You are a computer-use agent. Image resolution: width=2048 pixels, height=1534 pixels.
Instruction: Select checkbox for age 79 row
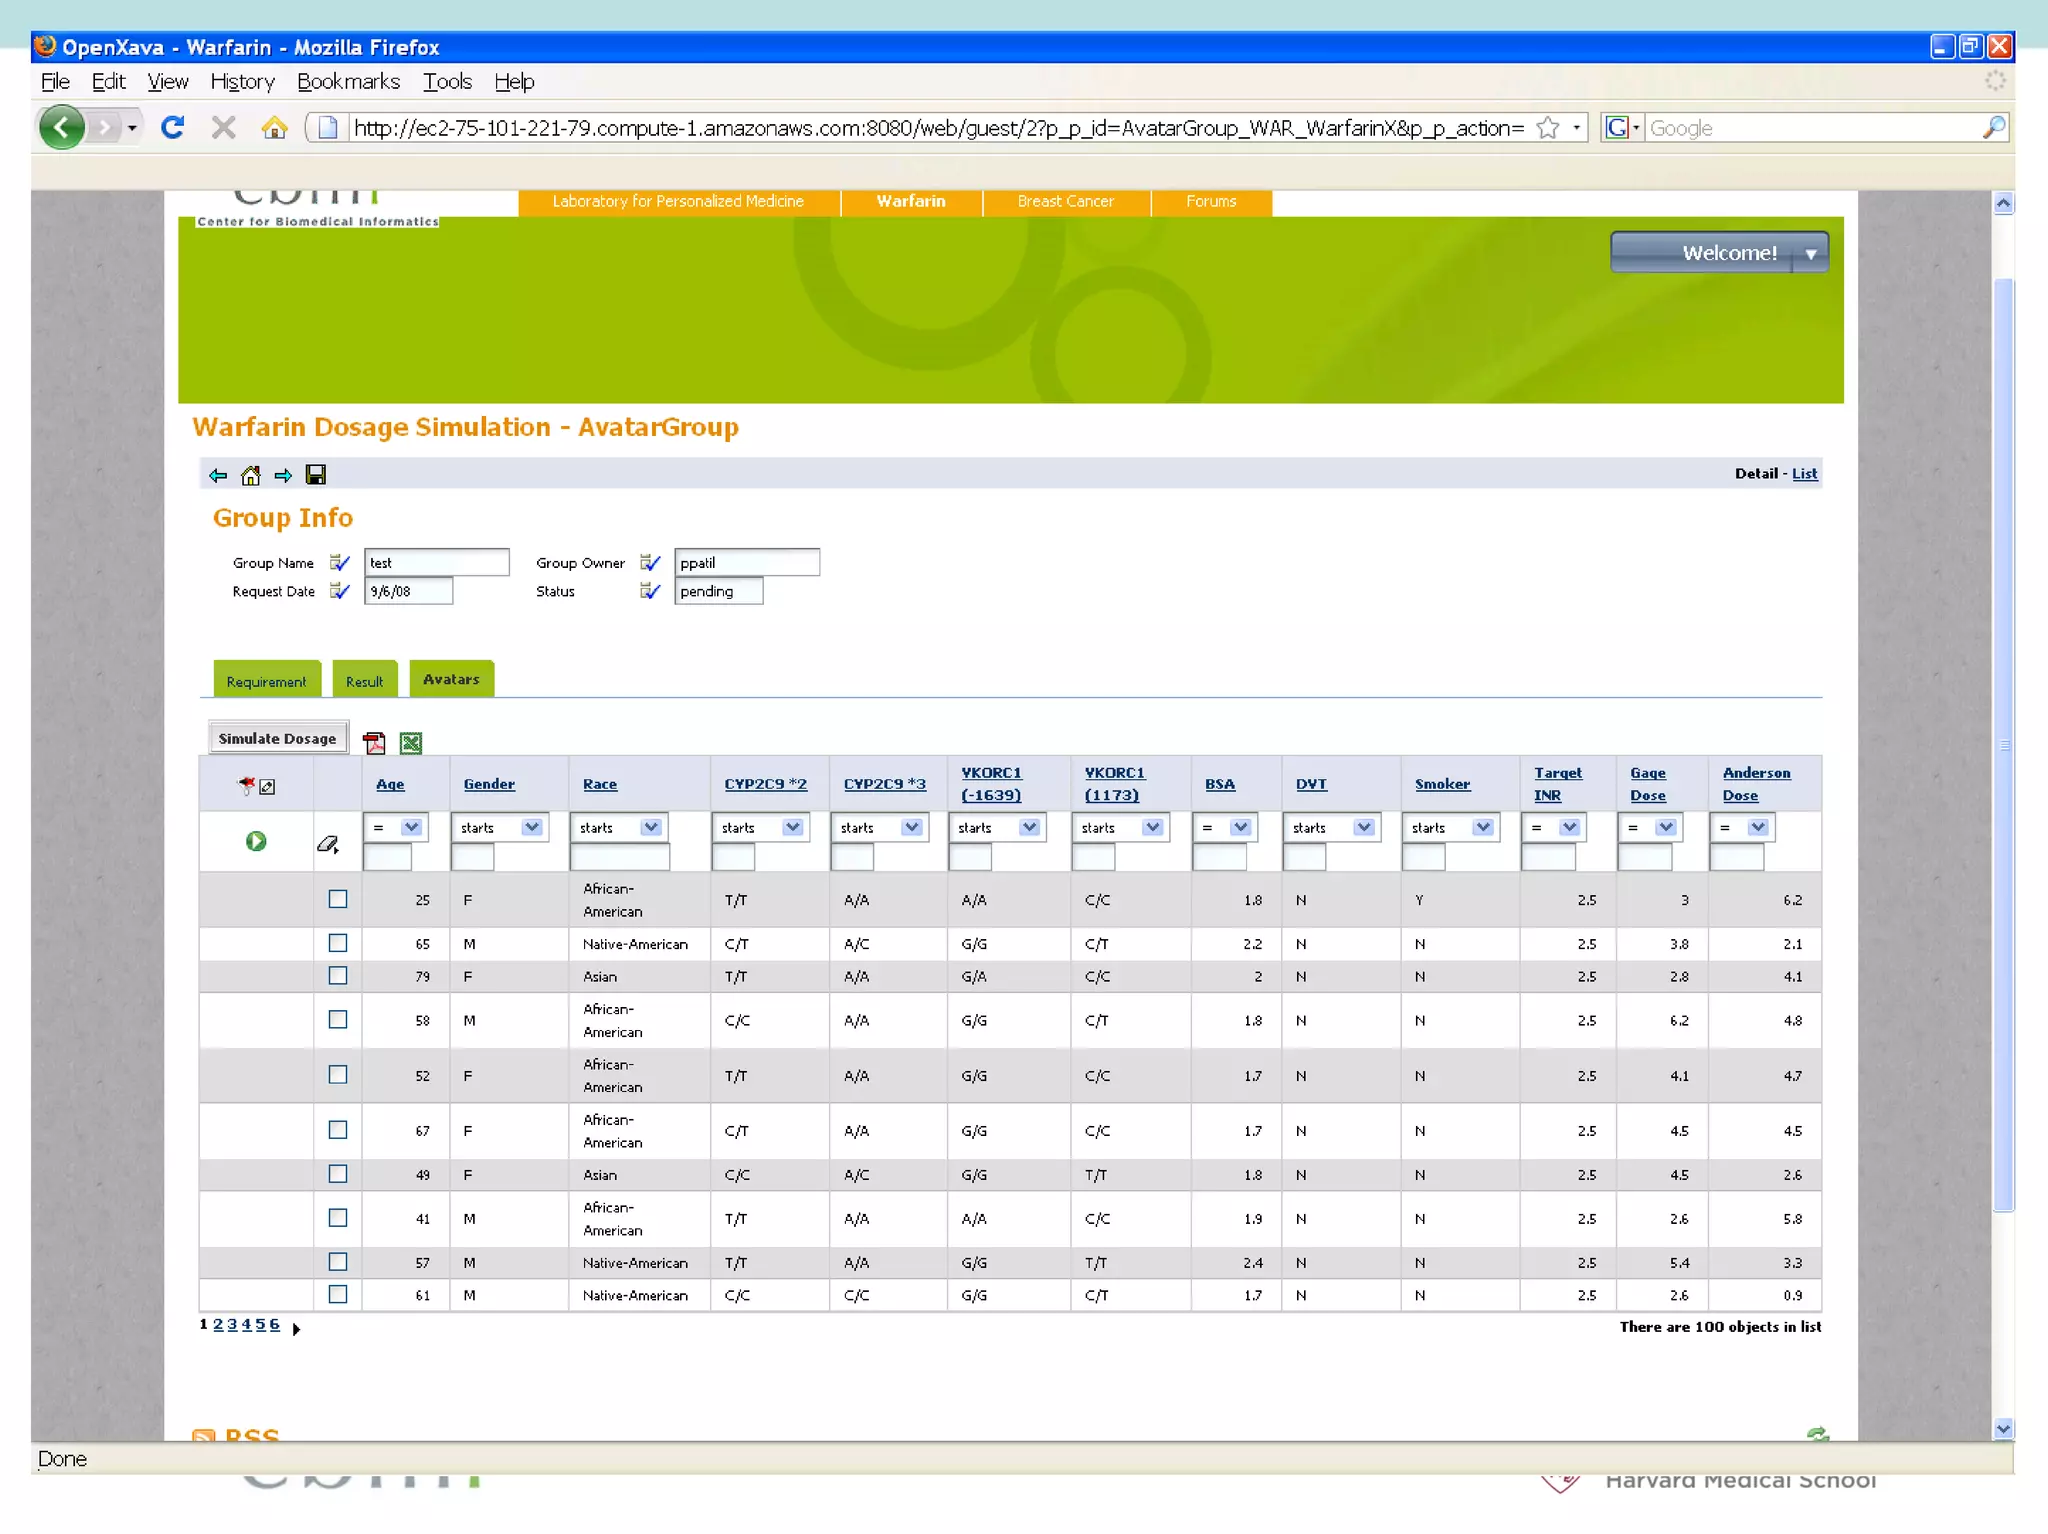point(338,975)
